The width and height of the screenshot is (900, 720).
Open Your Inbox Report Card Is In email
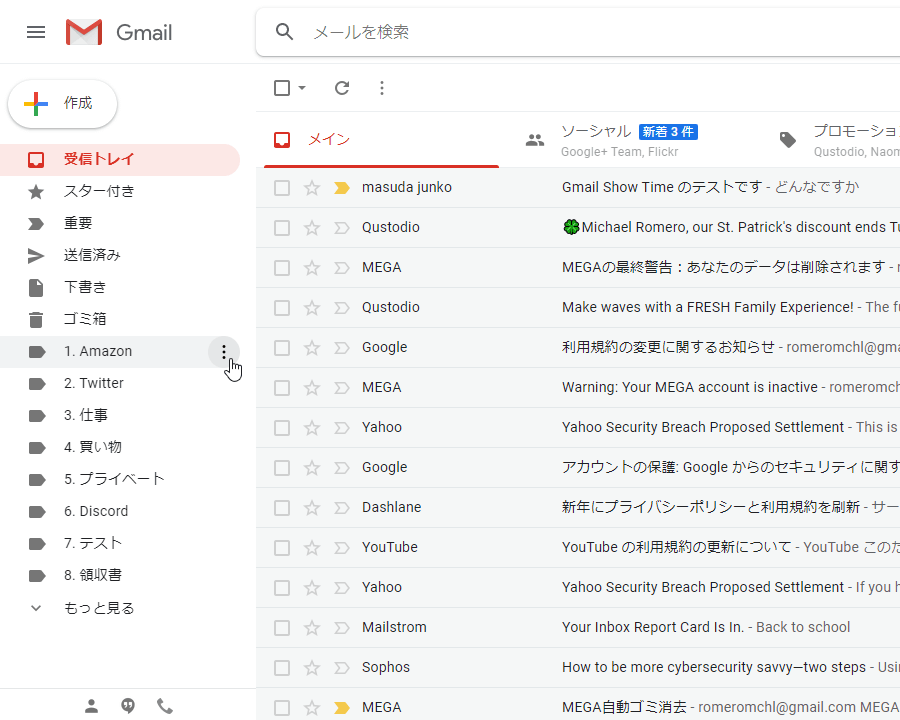pos(578,628)
